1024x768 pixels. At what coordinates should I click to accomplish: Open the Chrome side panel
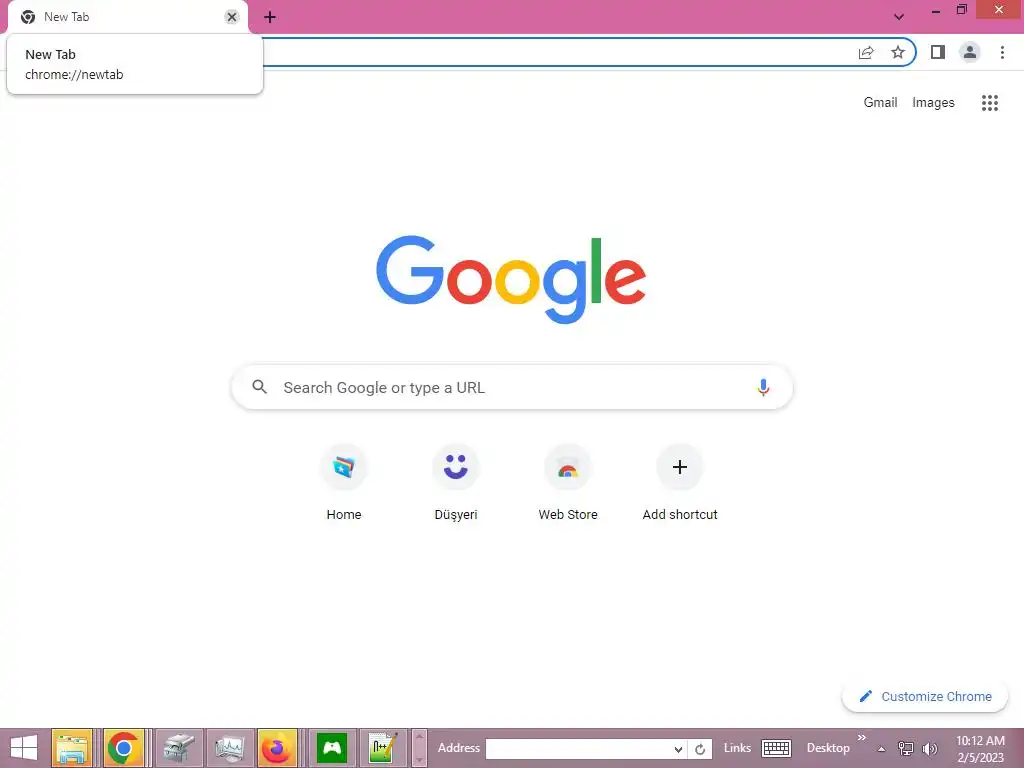[x=938, y=52]
